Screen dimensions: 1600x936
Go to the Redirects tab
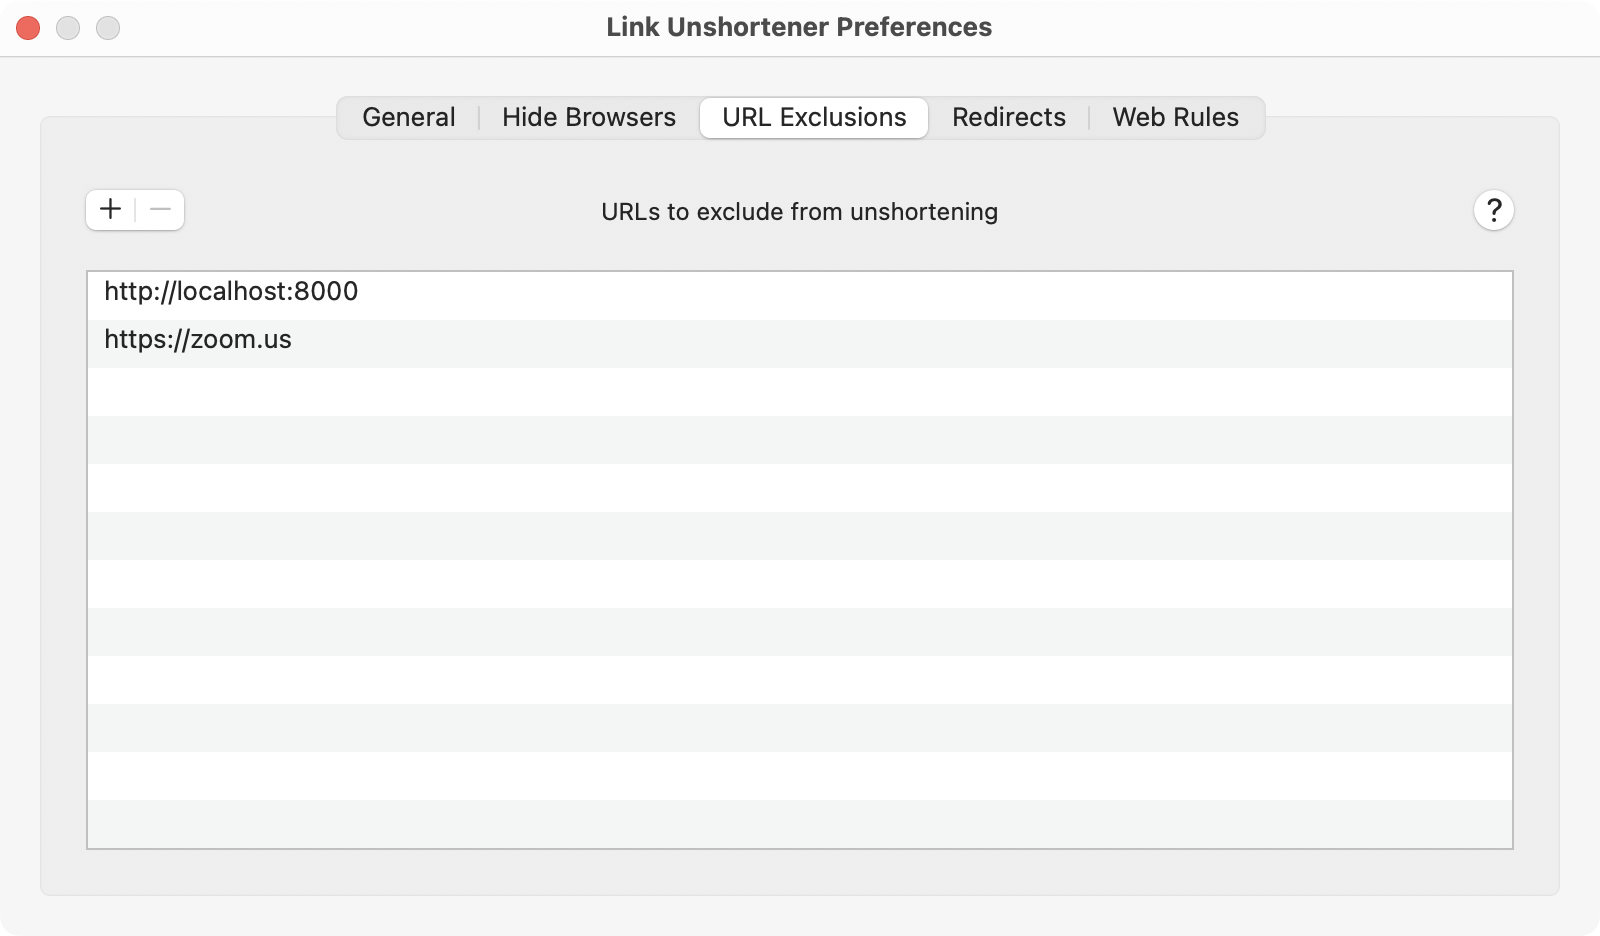[1008, 118]
